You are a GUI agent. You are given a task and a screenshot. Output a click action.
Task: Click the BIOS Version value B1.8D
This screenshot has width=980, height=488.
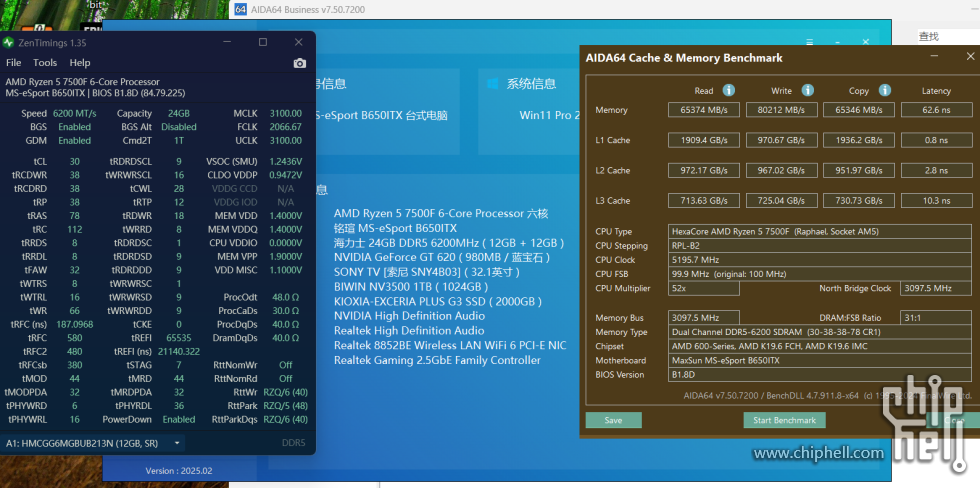820,375
